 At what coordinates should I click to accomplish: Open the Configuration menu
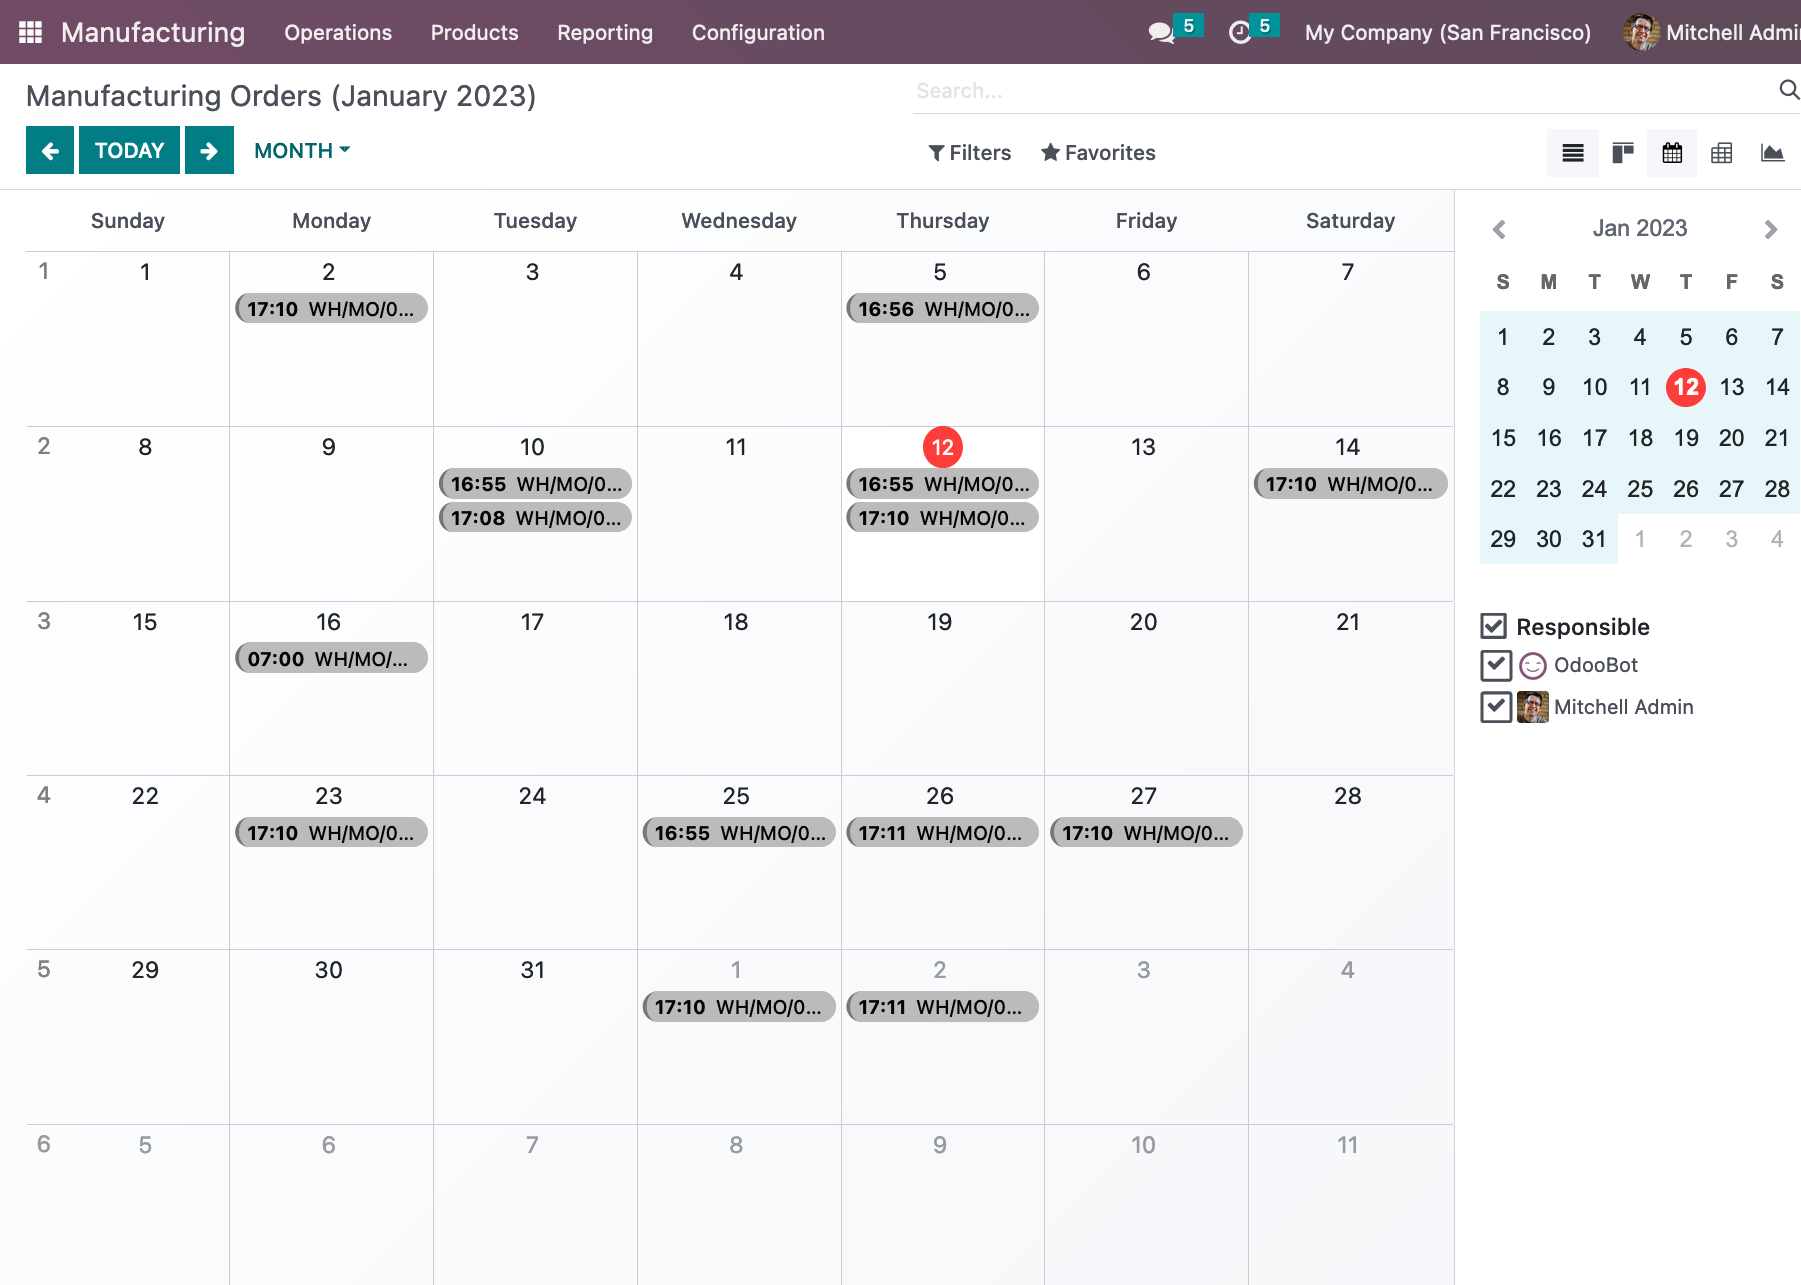click(758, 33)
